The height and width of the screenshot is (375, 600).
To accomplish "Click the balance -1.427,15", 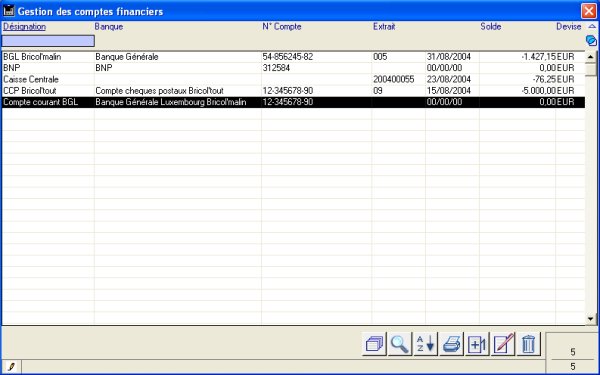I will [538, 57].
